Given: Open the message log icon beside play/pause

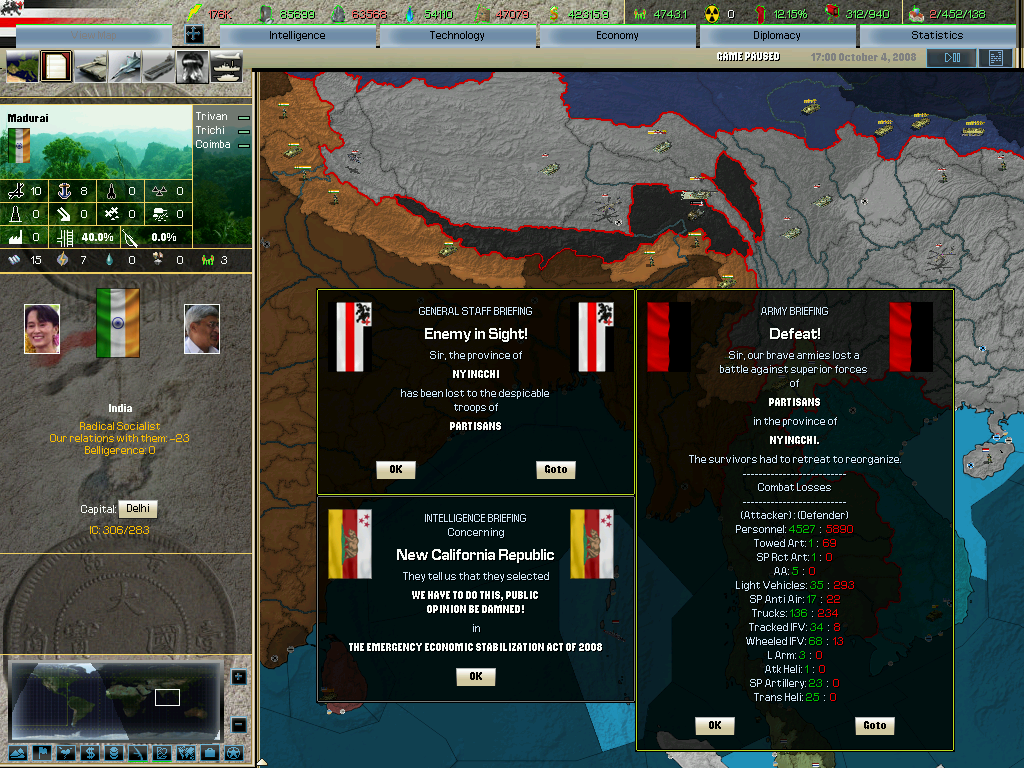Looking at the screenshot, I should 995,58.
